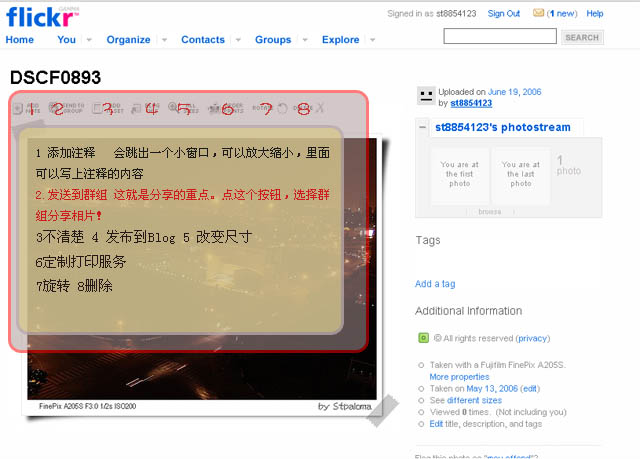
Task: Click the Order Prints tool
Action: tap(226, 108)
